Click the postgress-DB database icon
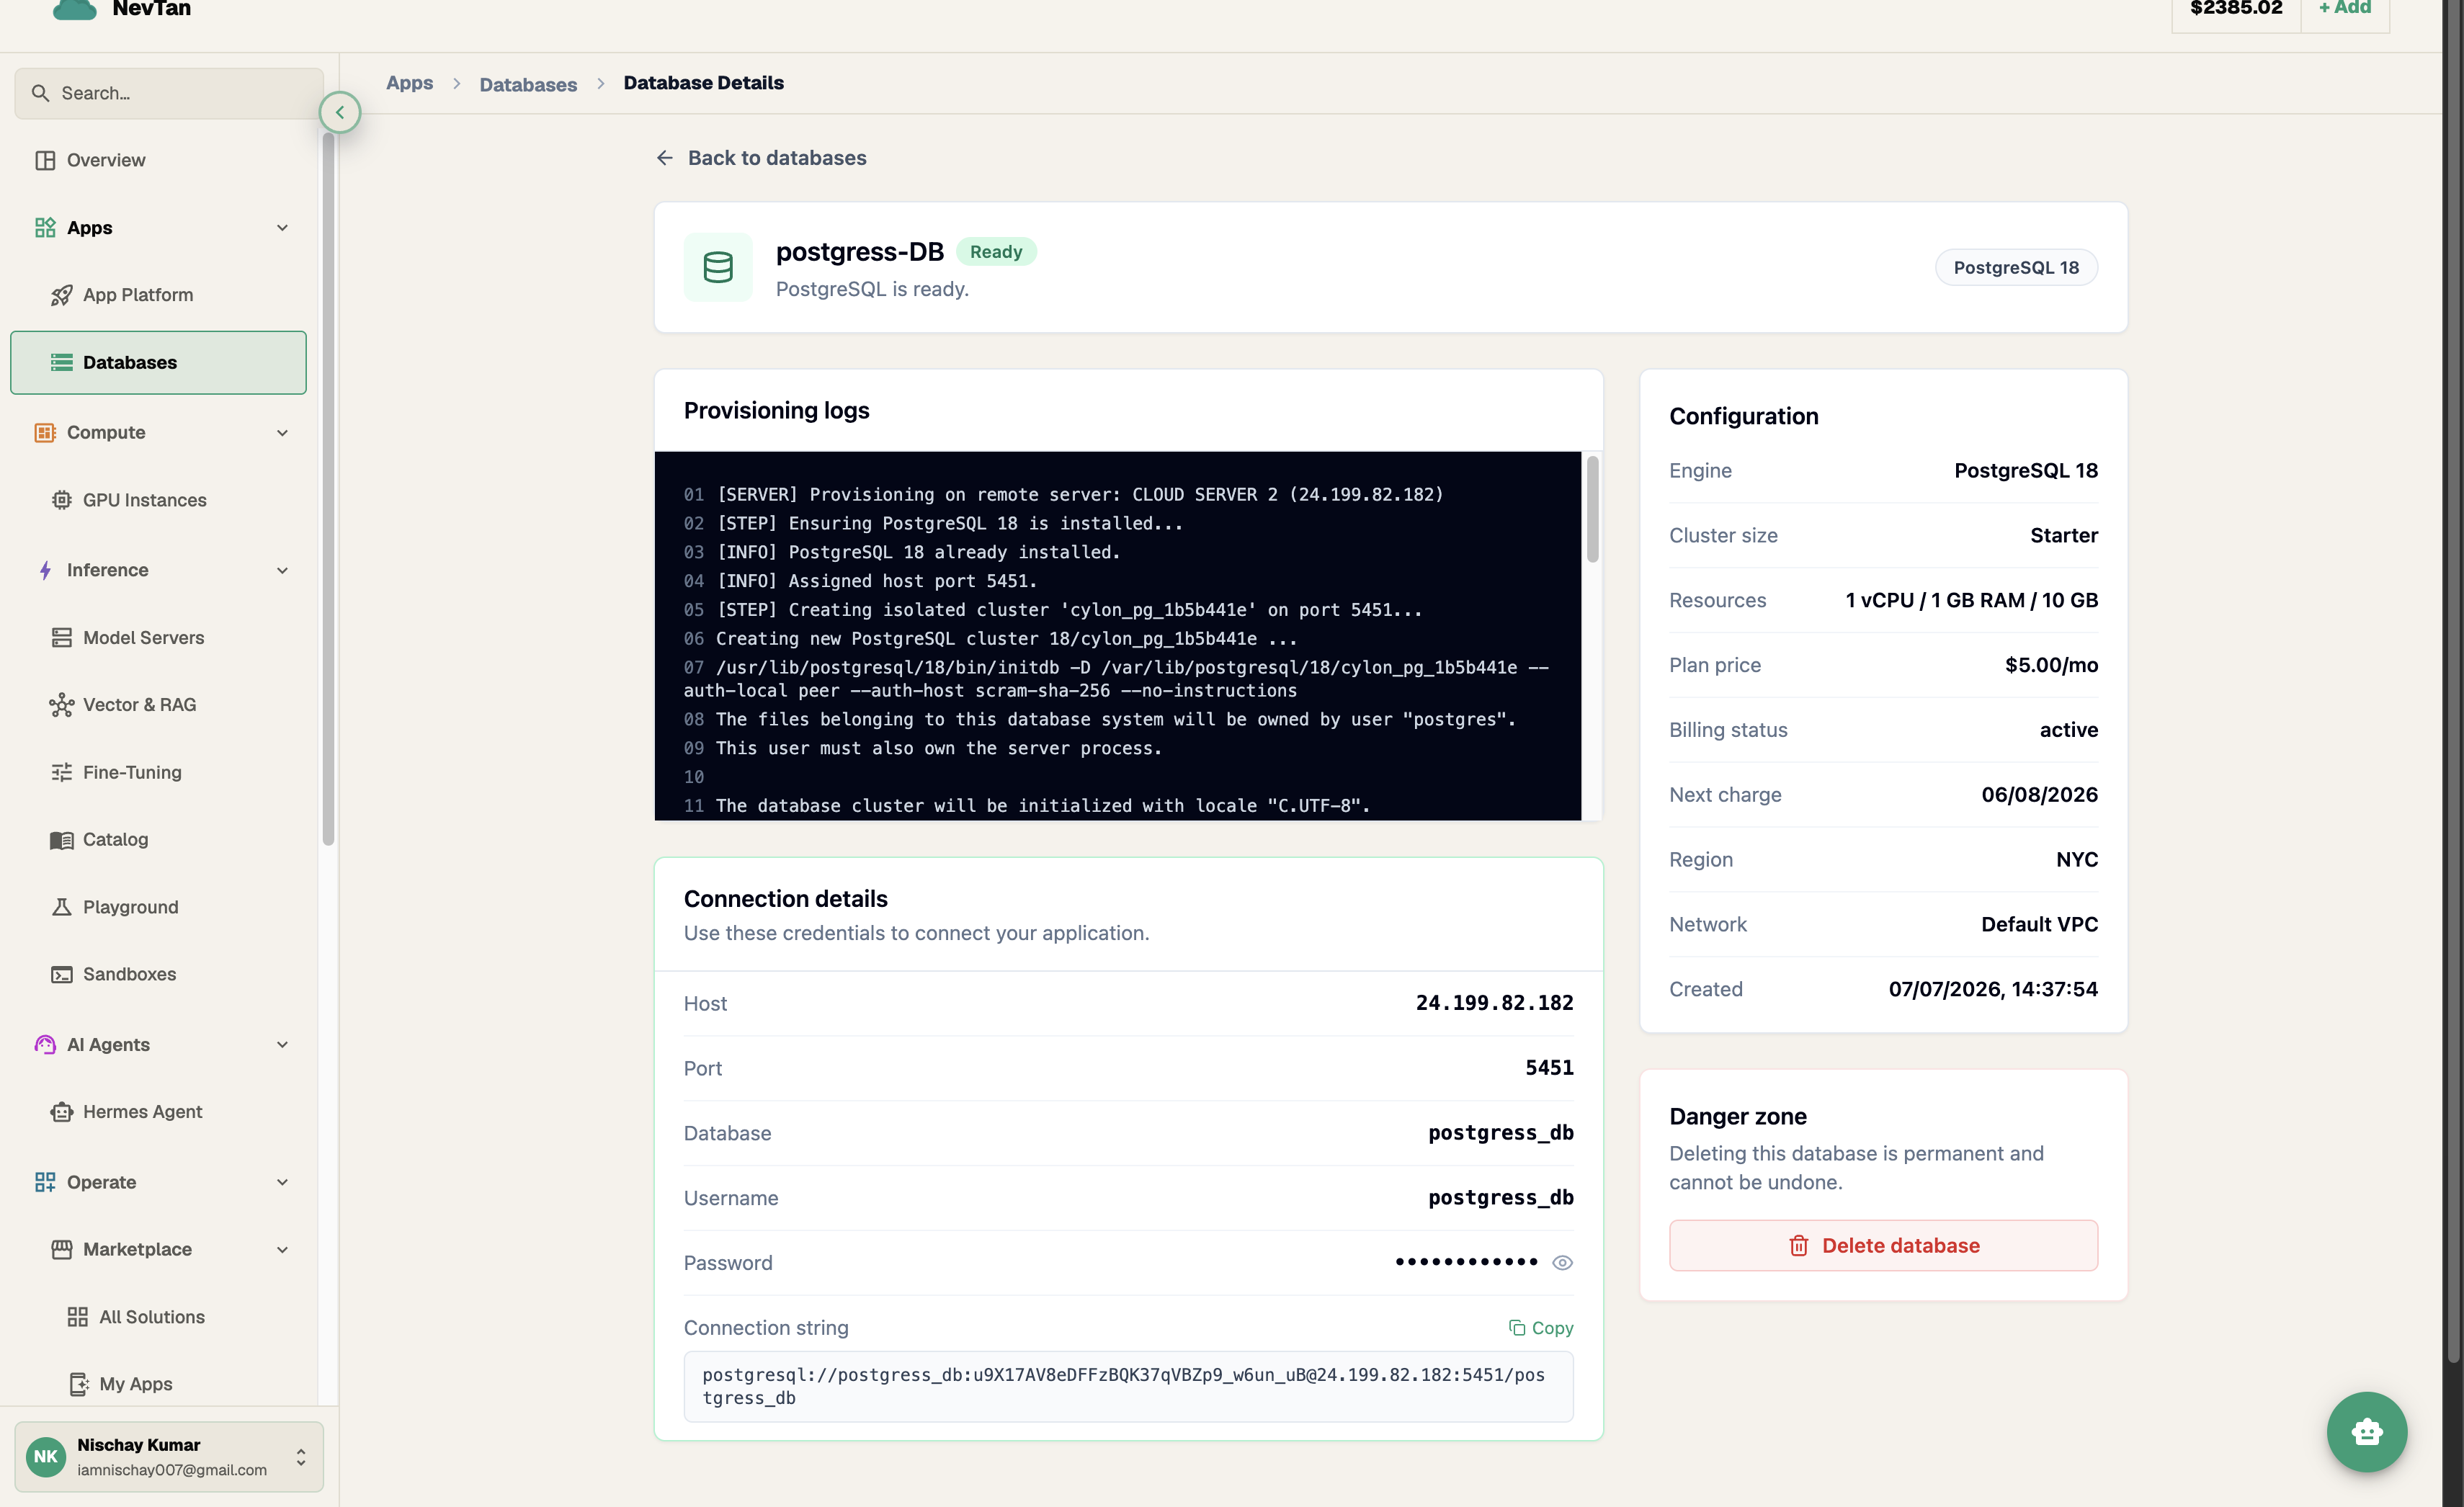Viewport: 2464px width, 1507px height. pos(718,267)
